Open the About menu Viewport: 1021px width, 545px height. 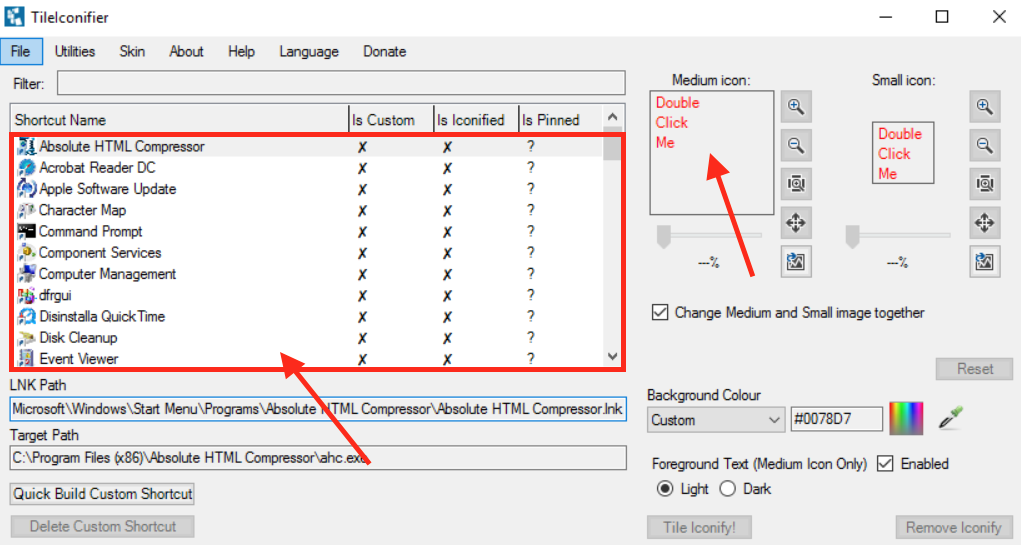click(186, 51)
